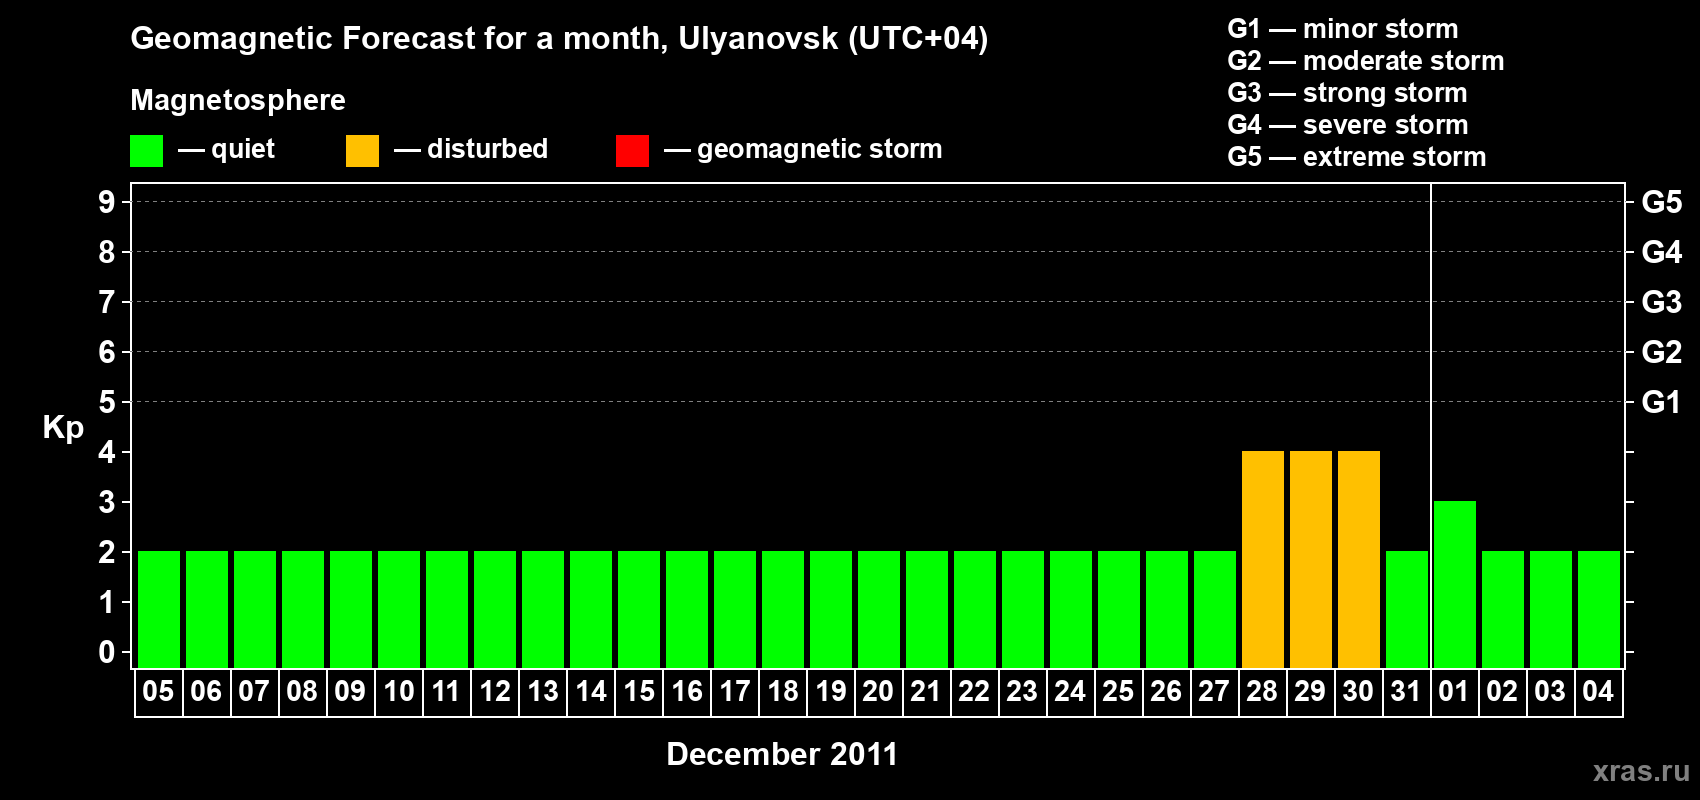The image size is (1700, 800).
Task: Click the xras.ru watermark link
Action: (1640, 771)
